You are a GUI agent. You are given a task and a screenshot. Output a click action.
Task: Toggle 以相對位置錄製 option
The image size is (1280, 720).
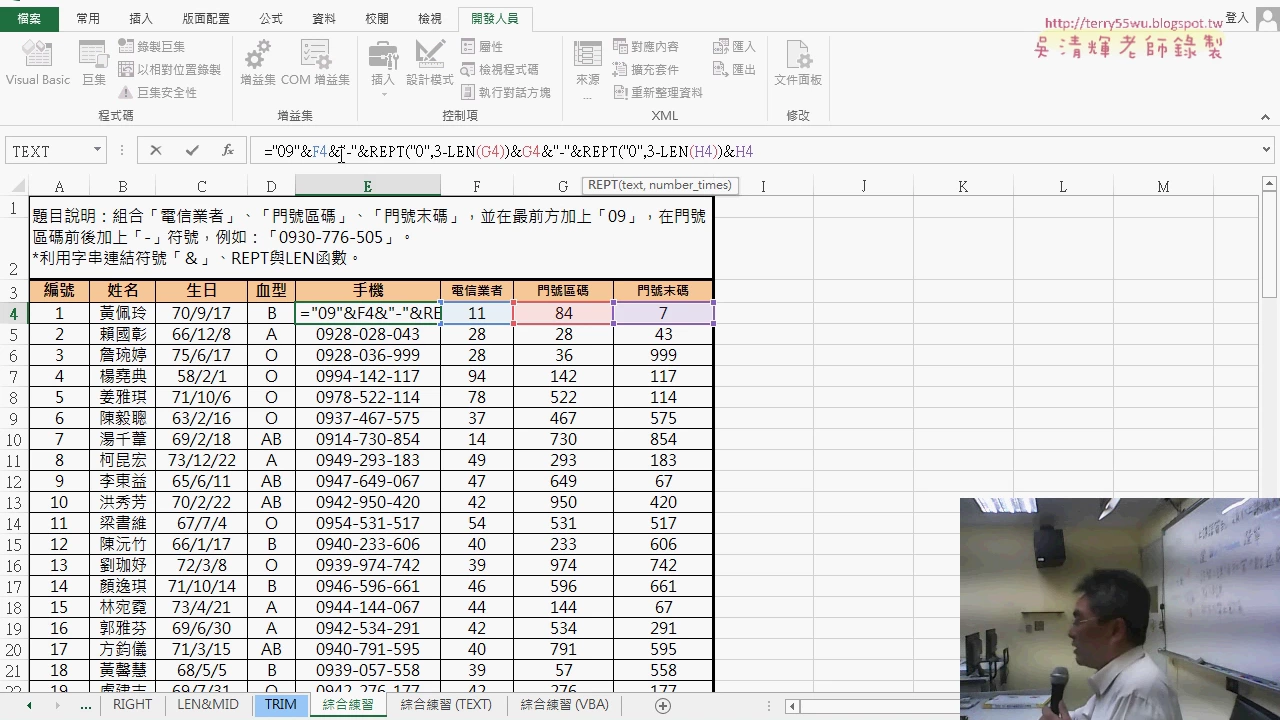click(169, 69)
